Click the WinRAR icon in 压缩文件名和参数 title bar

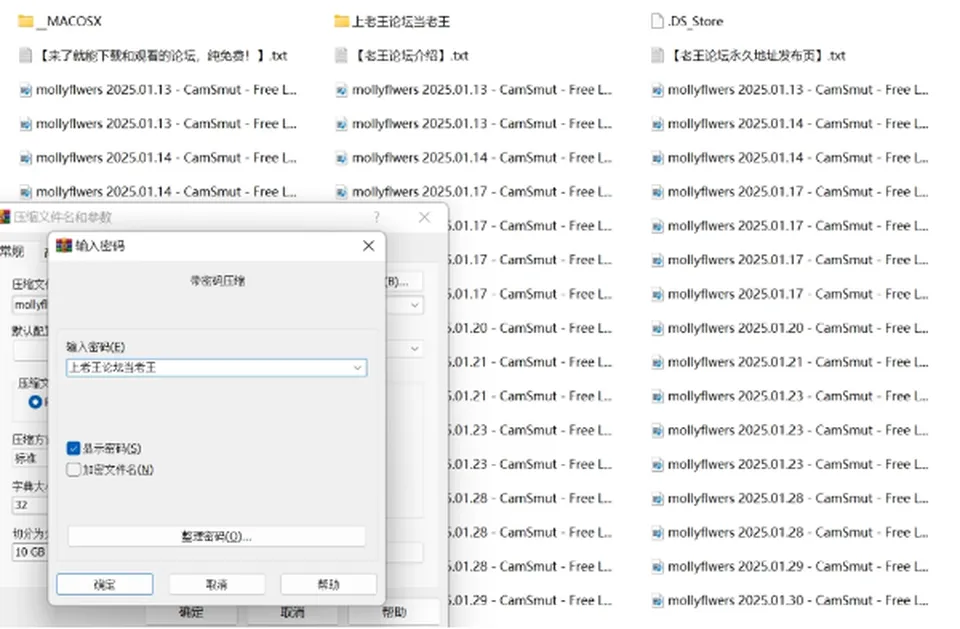5,217
